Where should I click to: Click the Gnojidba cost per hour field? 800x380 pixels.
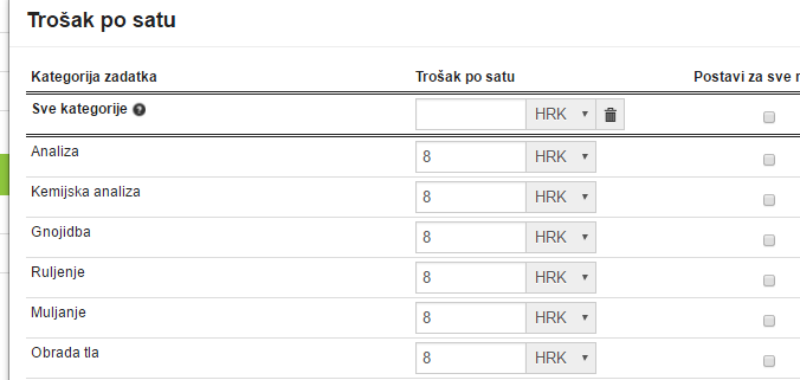(x=471, y=238)
